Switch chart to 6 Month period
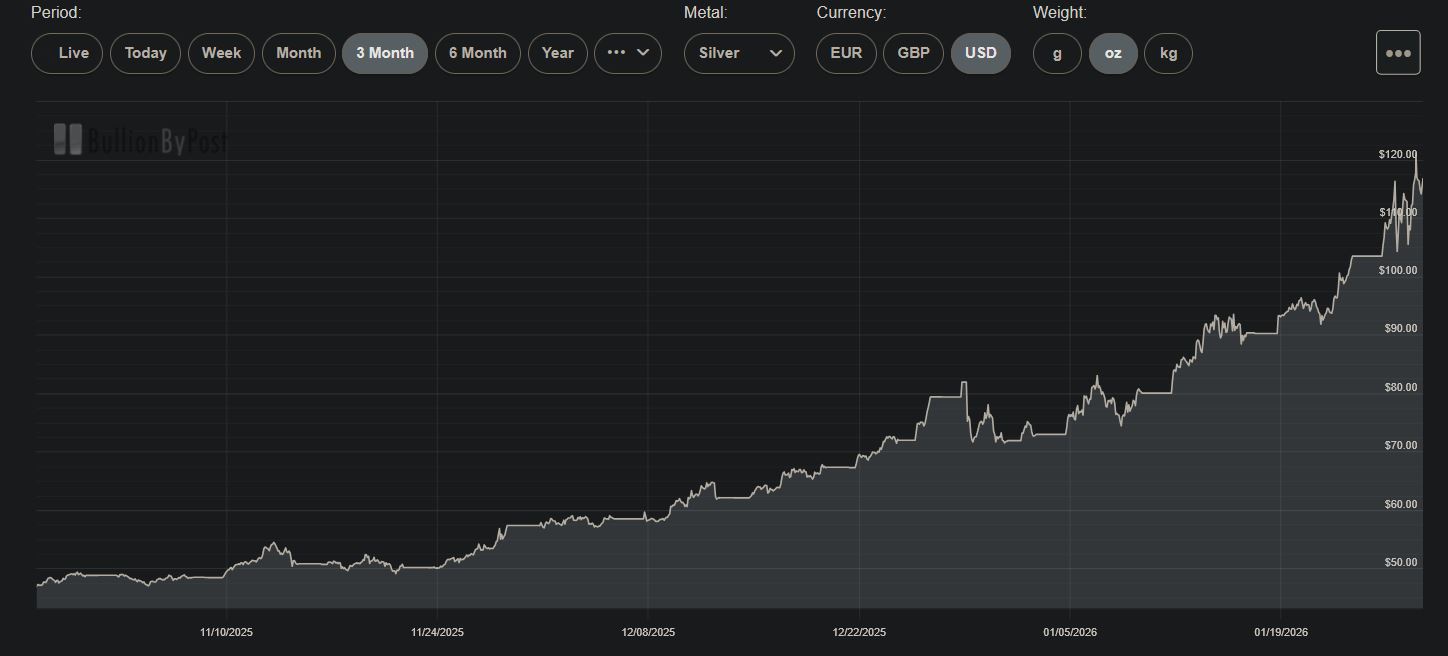This screenshot has width=1448, height=656. [x=477, y=53]
